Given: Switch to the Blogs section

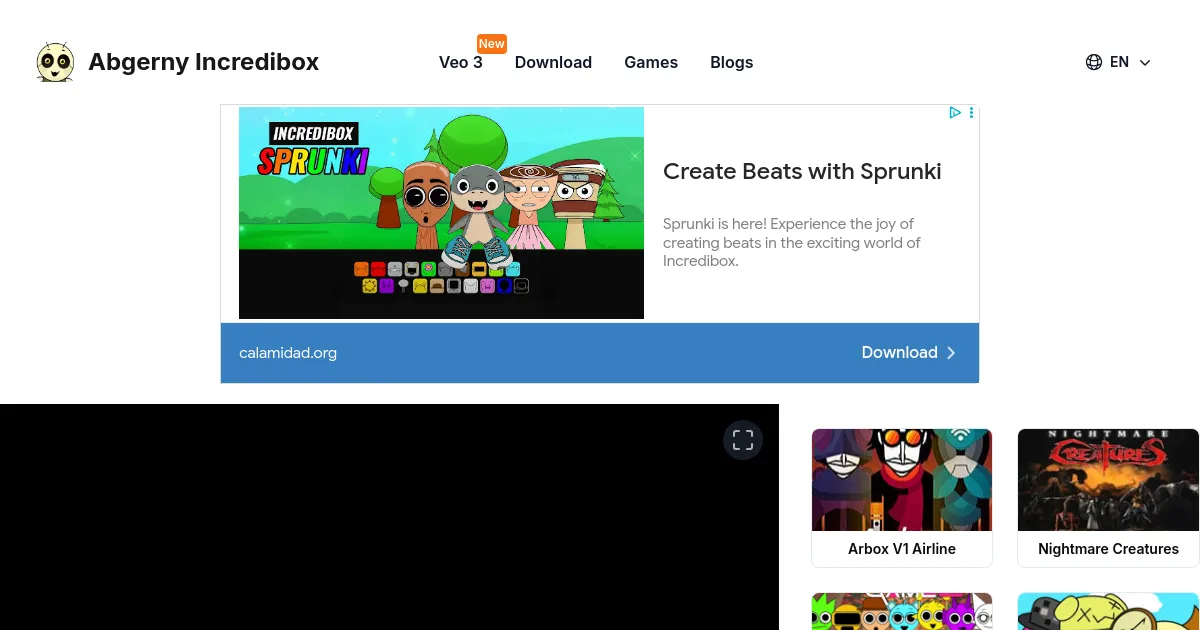Looking at the screenshot, I should pos(731,62).
